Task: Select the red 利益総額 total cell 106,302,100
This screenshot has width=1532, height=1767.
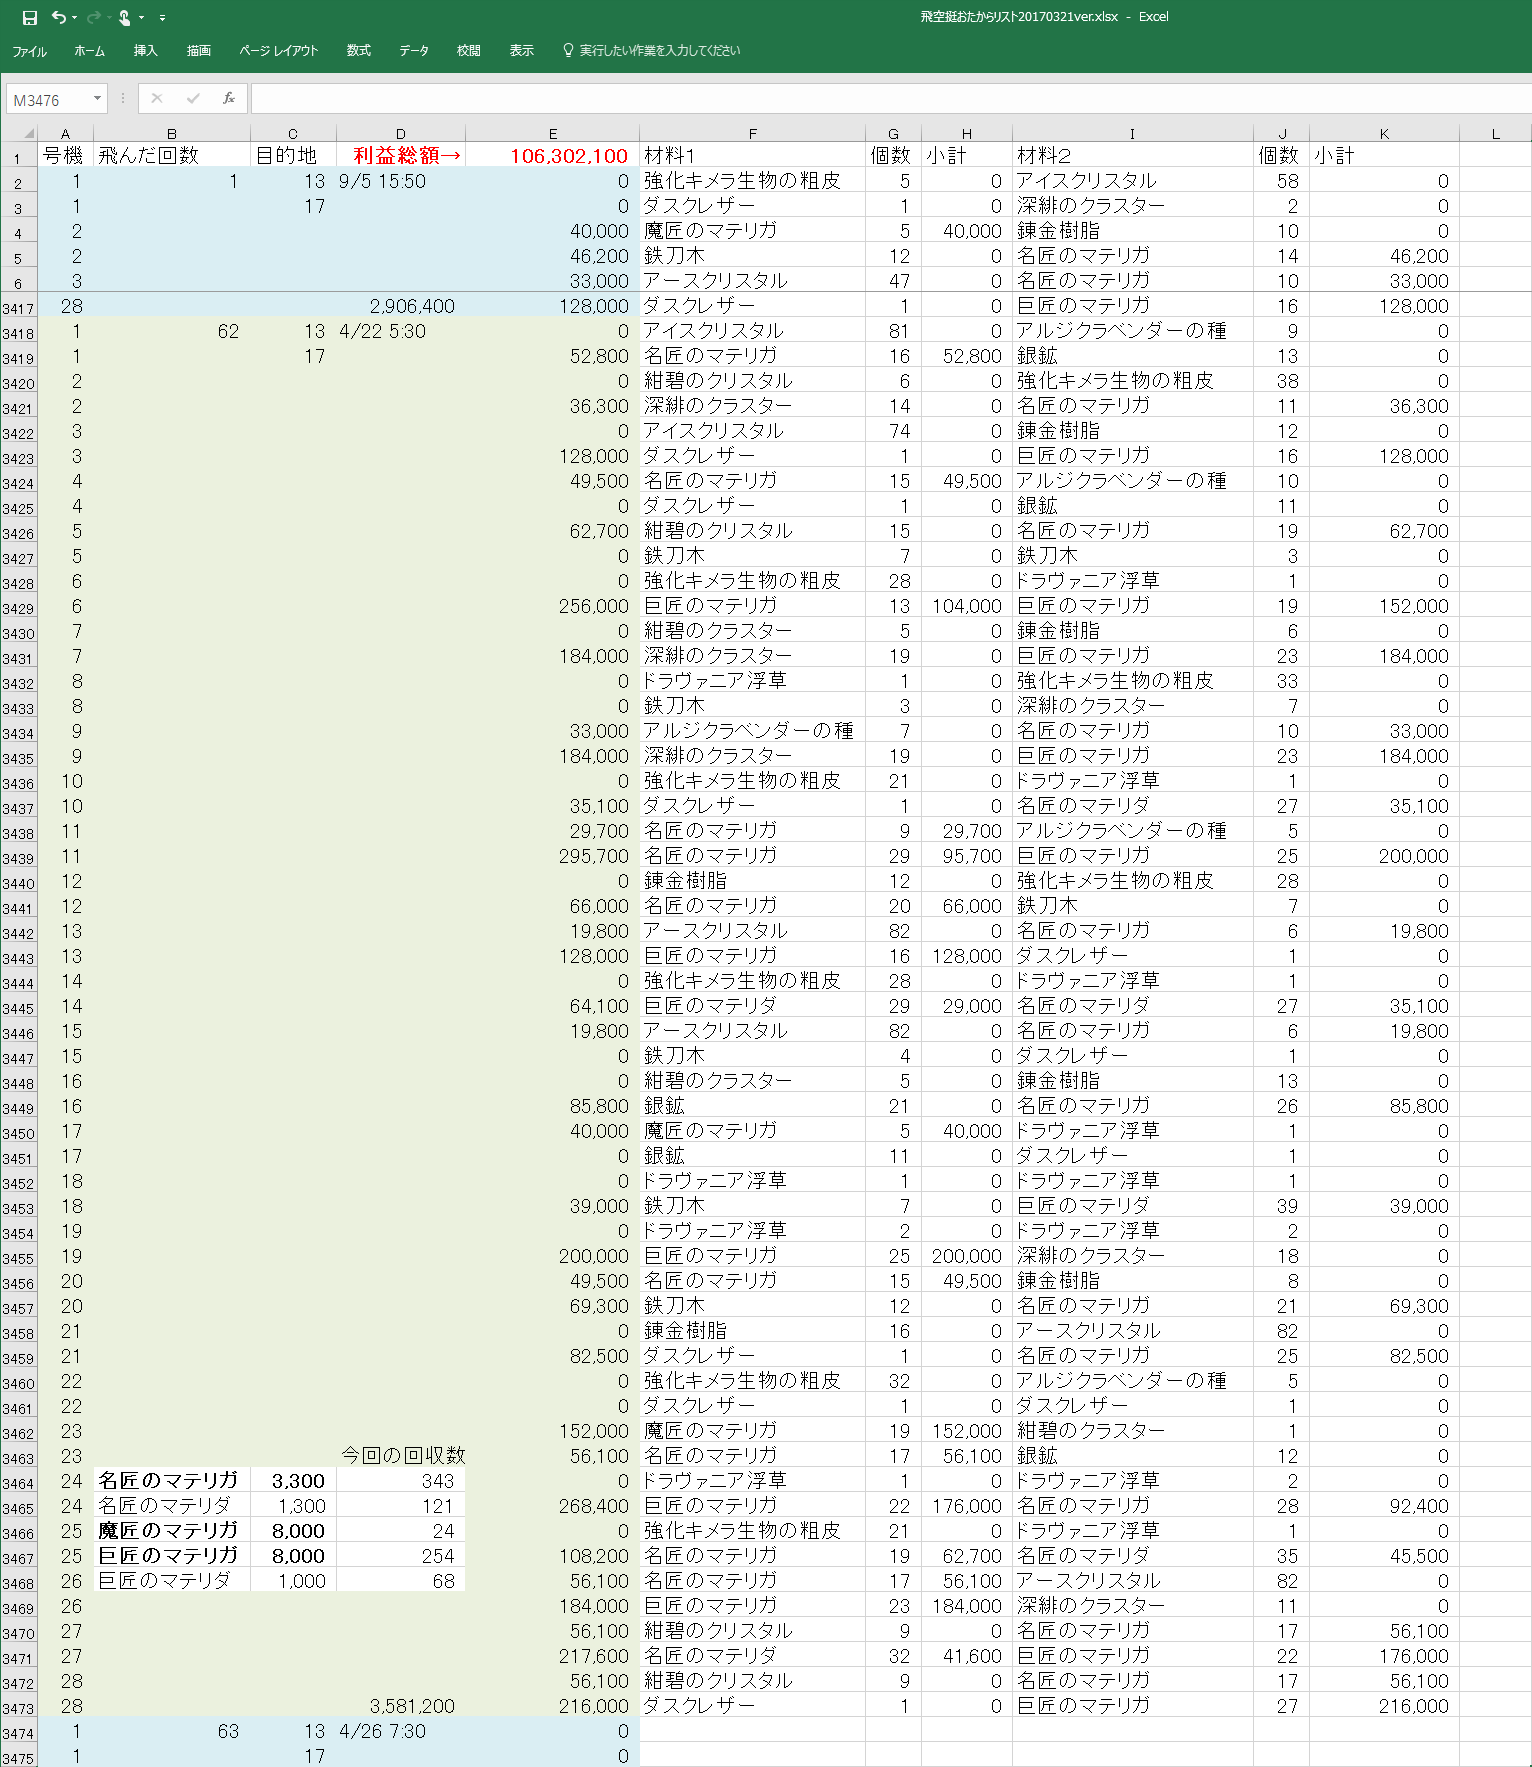Action: pos(552,156)
